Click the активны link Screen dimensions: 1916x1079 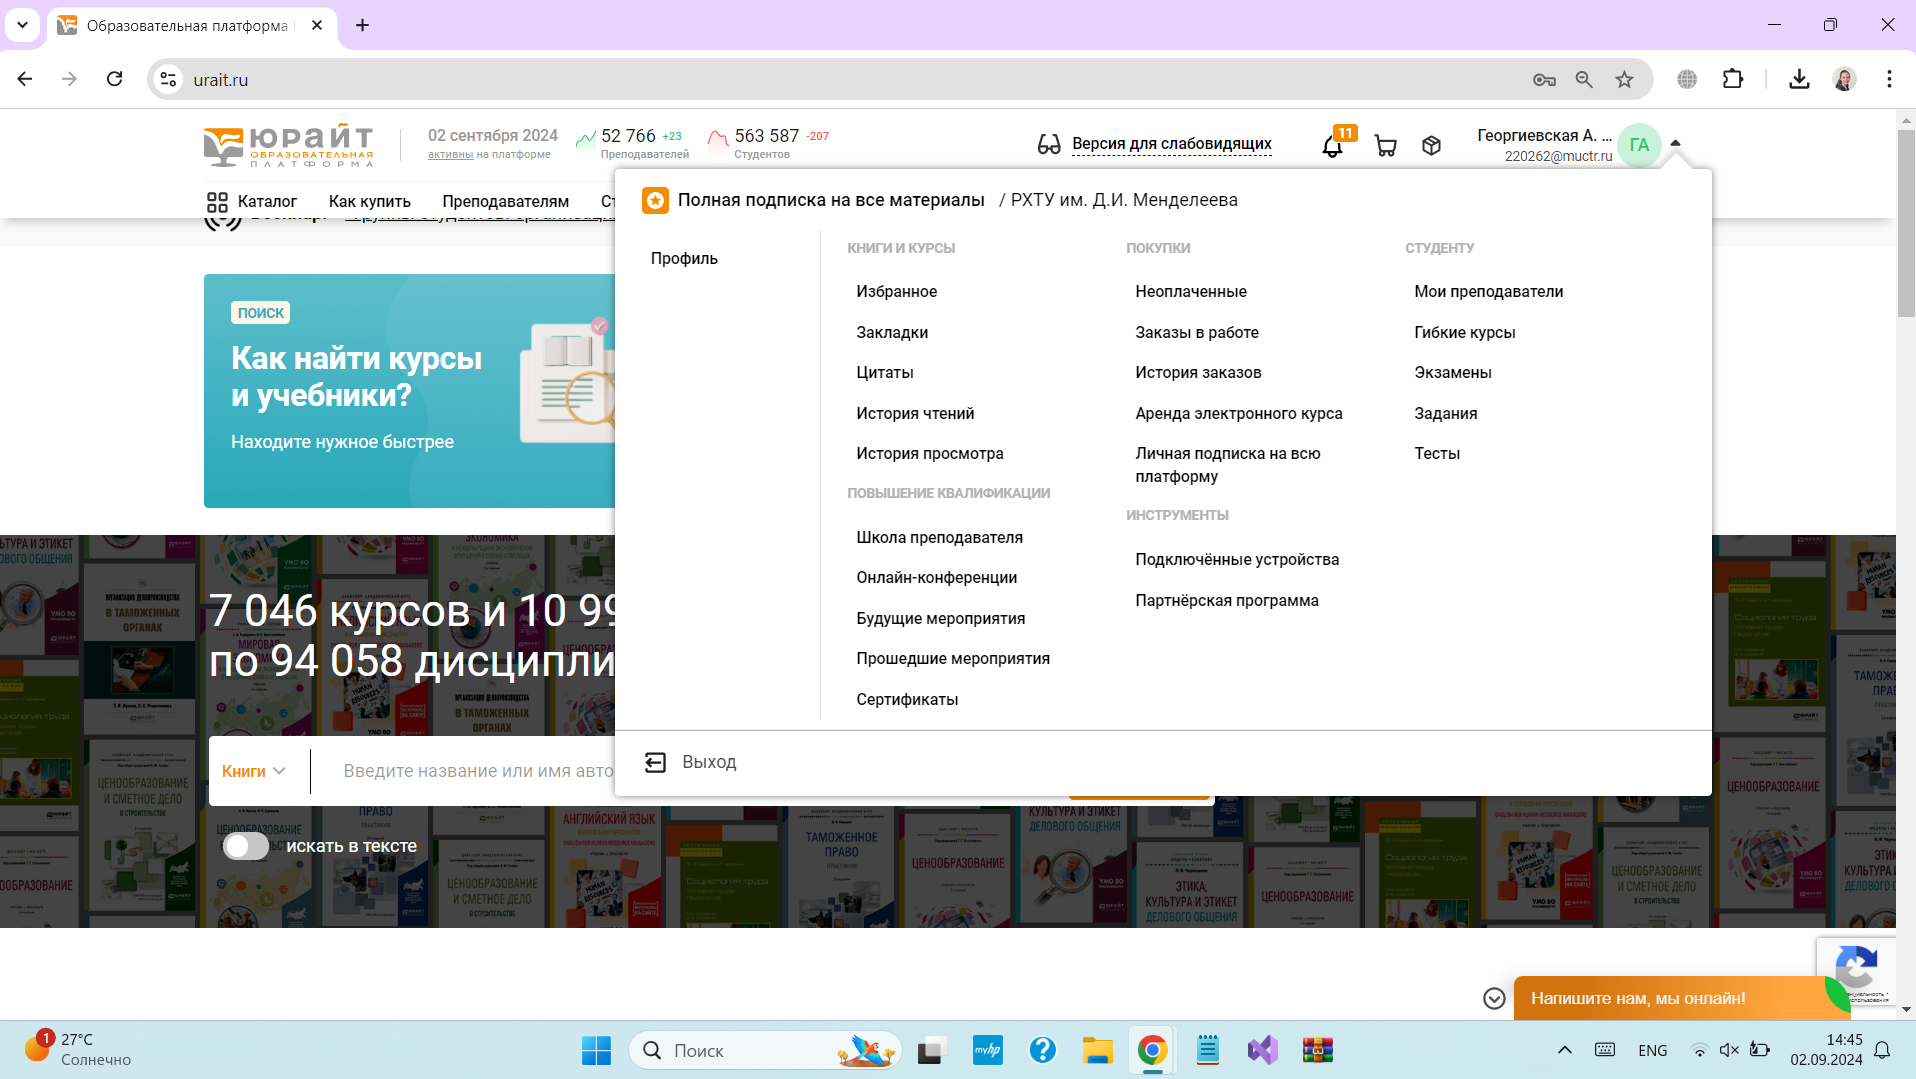(x=450, y=154)
